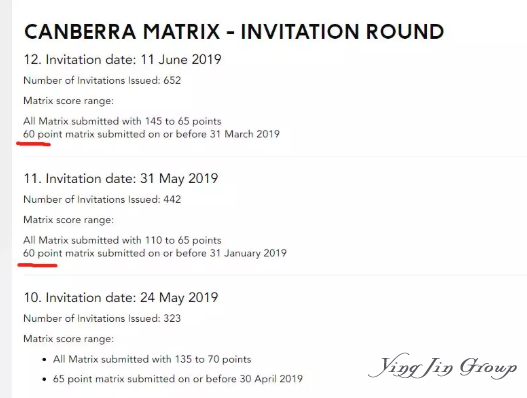Click the Ying Jin Group watermark logo
Viewport: 527px width, 398px height.
(442, 366)
